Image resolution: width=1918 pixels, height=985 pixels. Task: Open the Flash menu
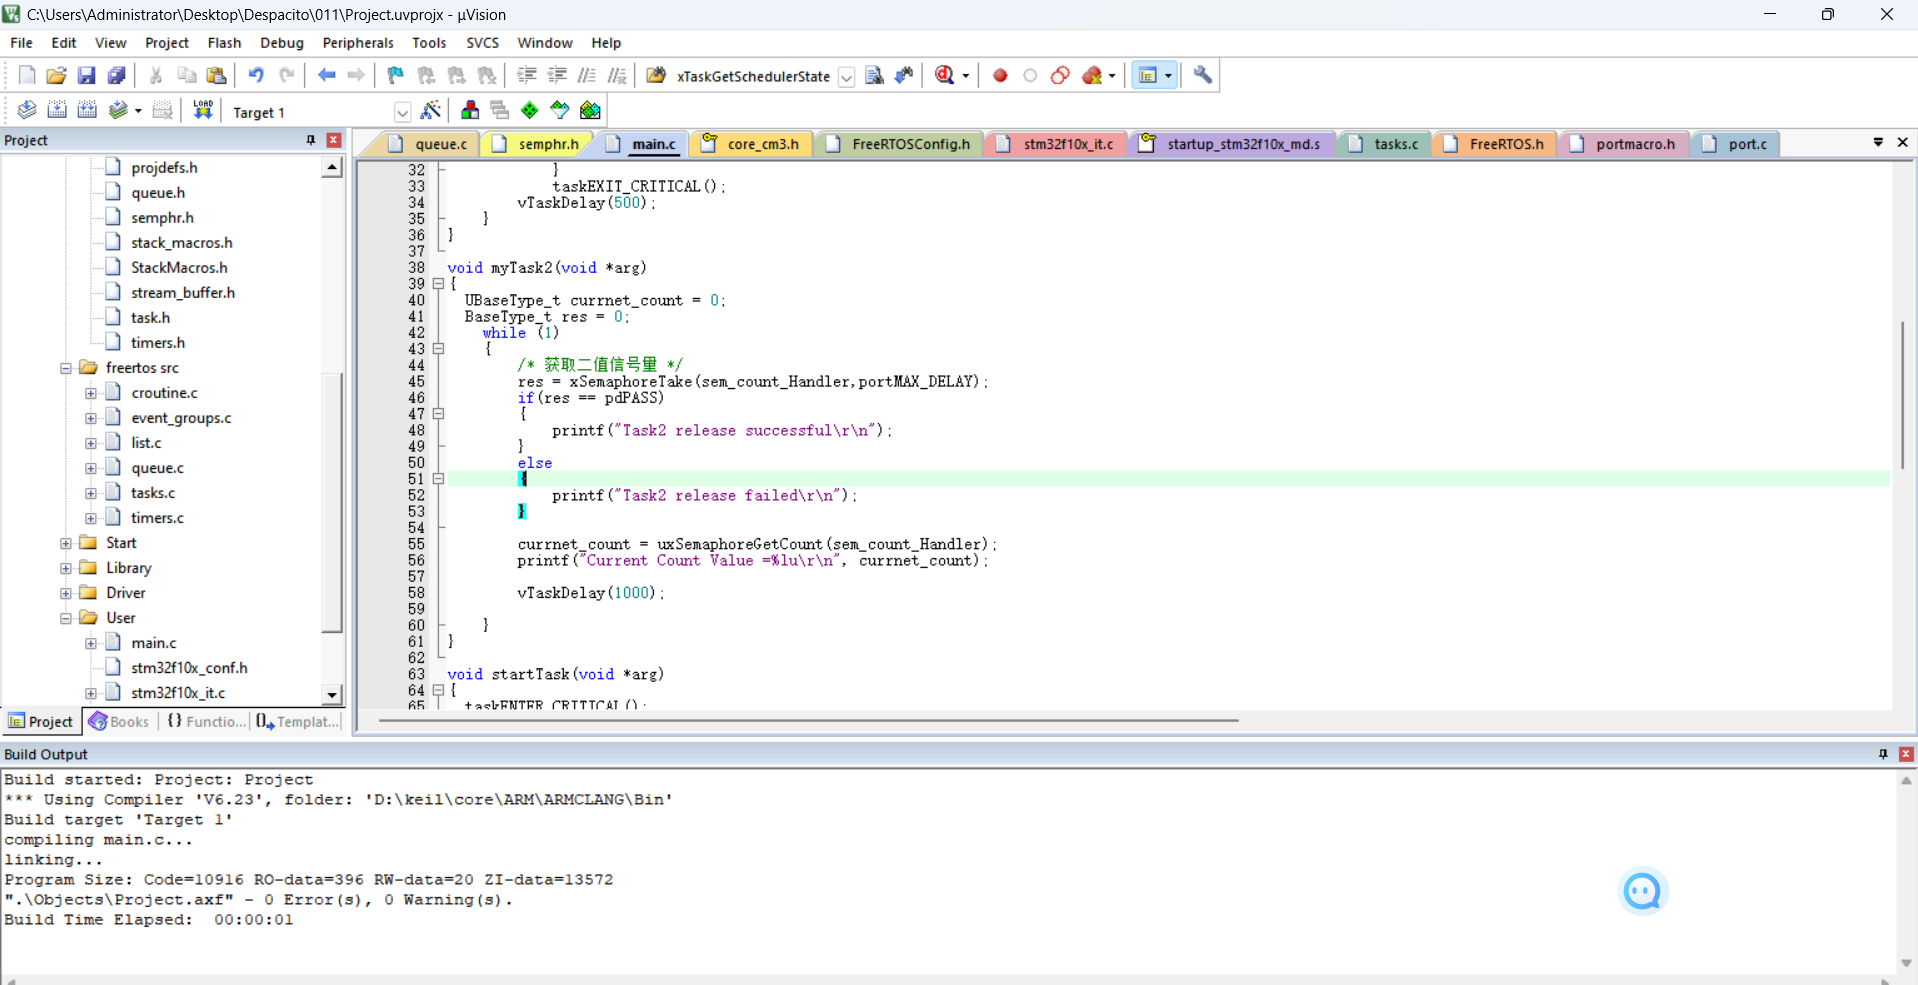(x=224, y=43)
